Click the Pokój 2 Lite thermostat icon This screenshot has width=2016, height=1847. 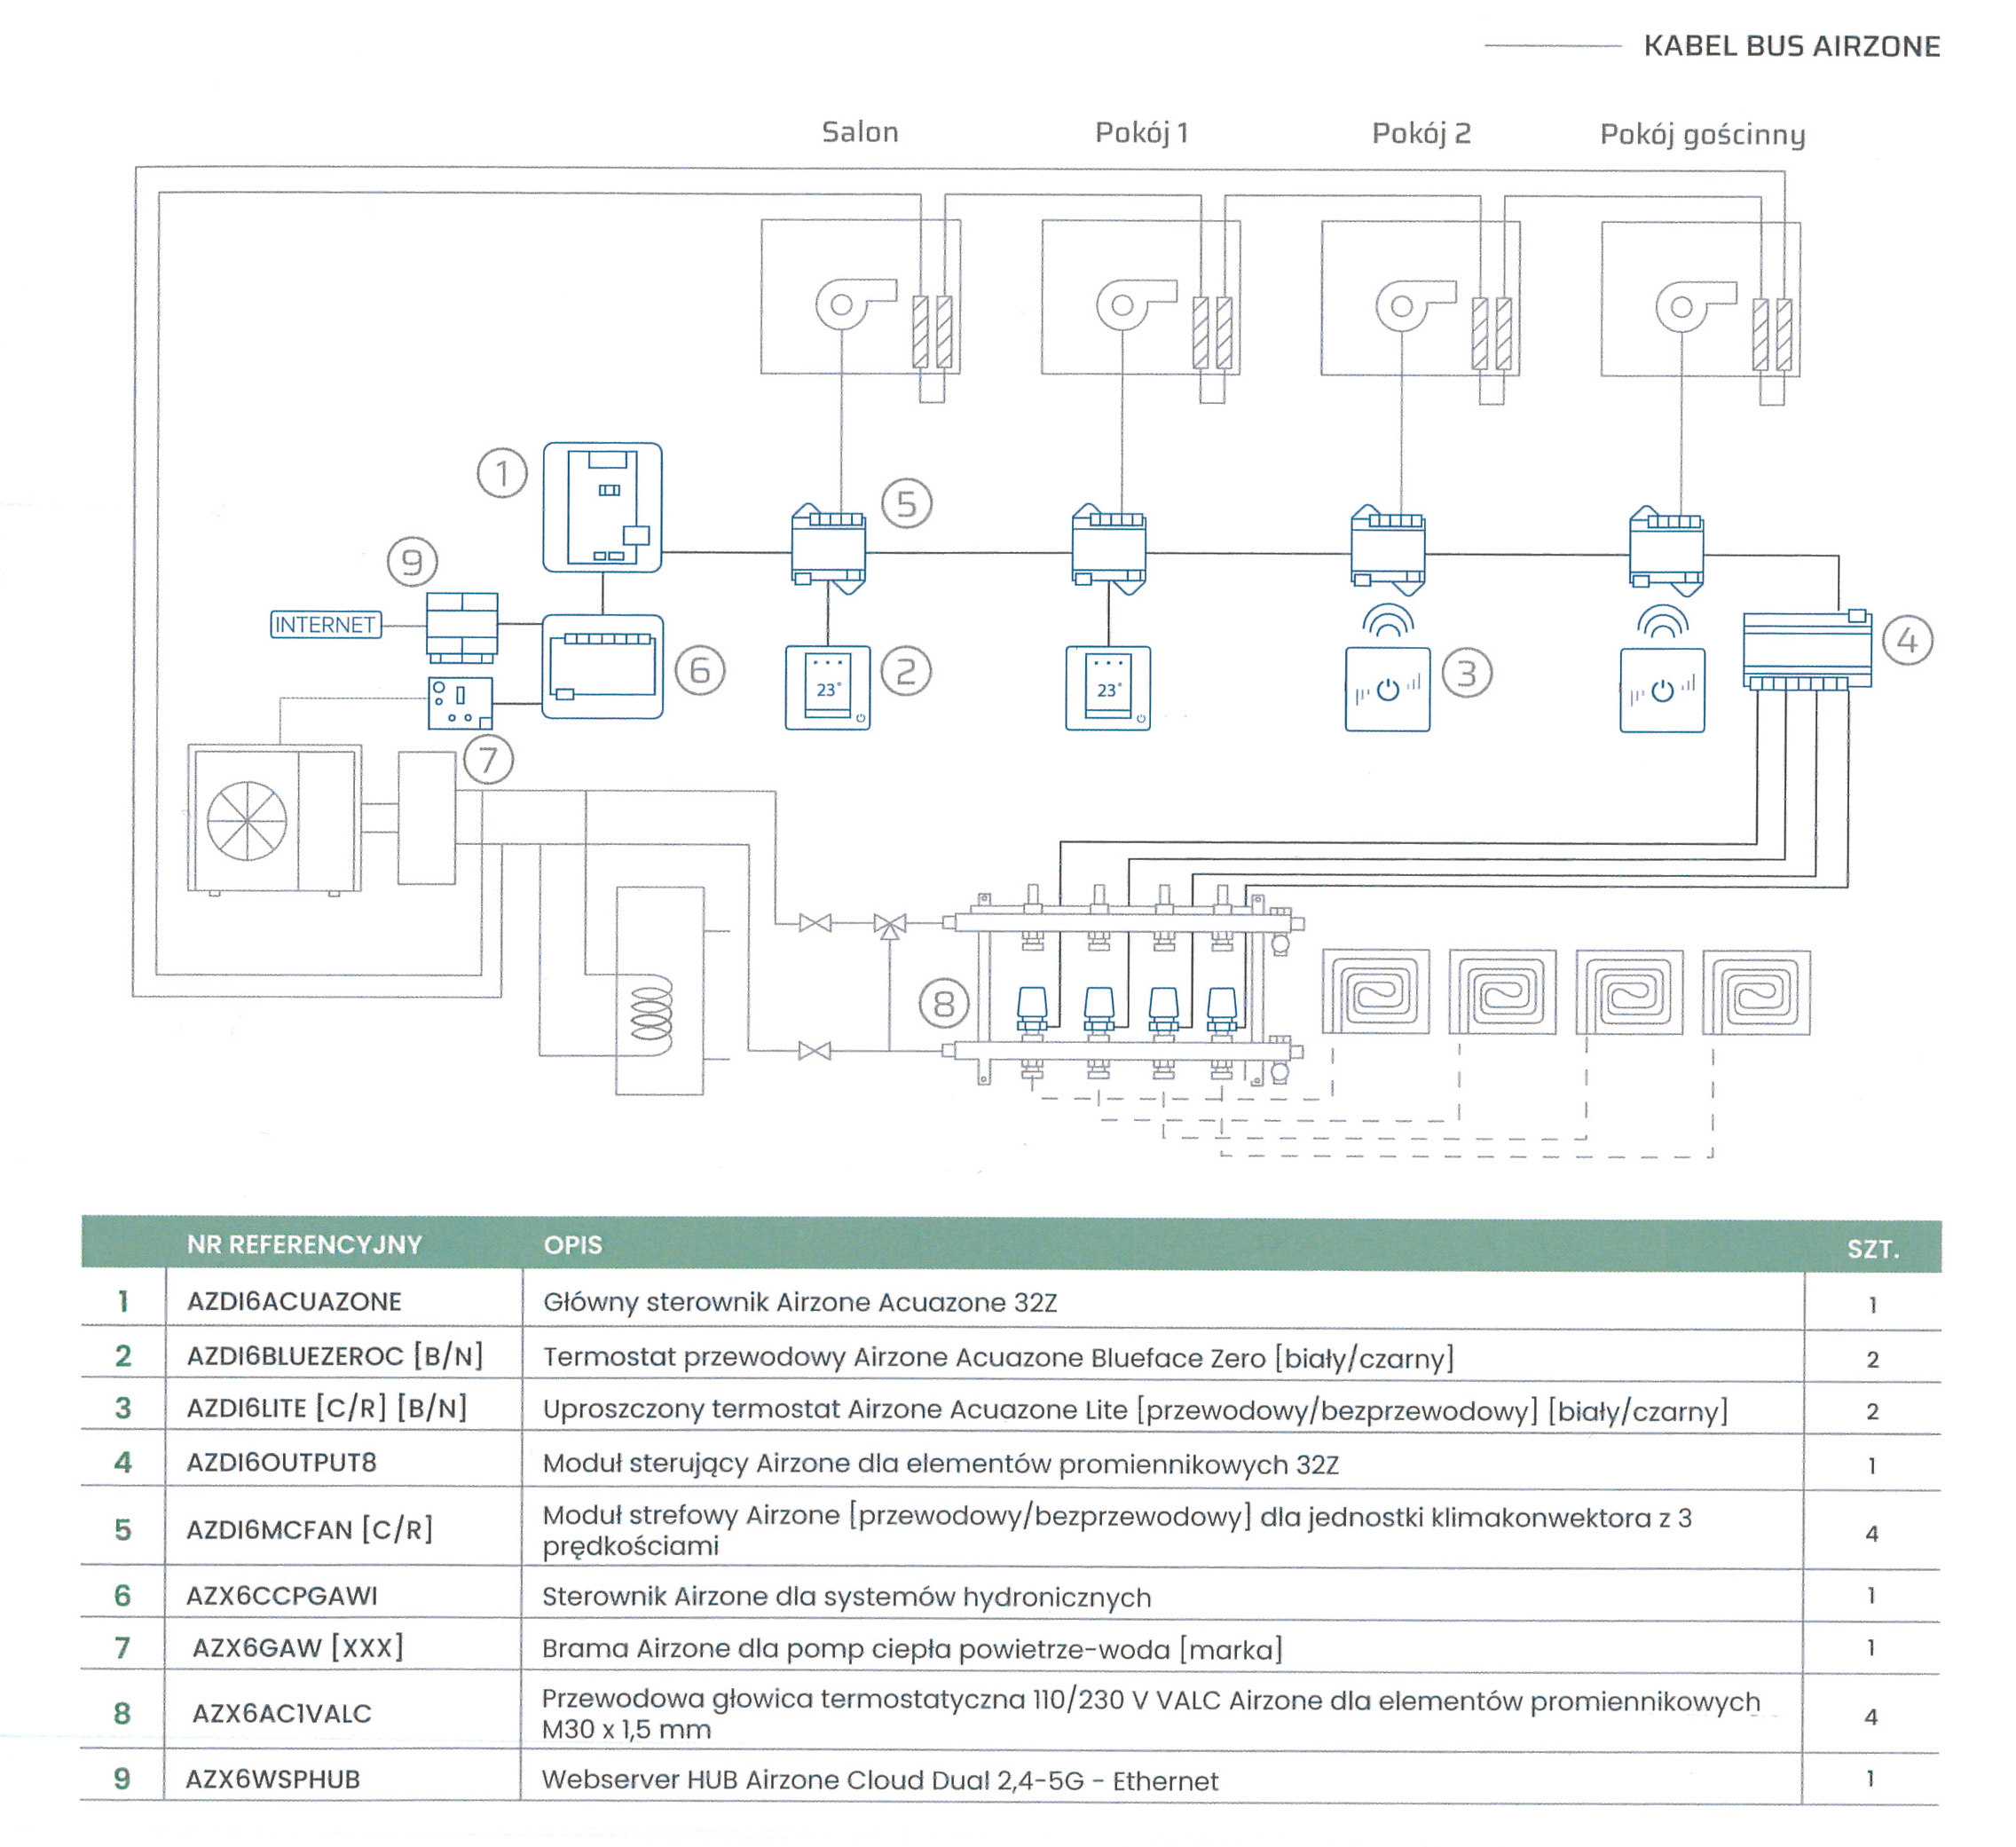1387,690
